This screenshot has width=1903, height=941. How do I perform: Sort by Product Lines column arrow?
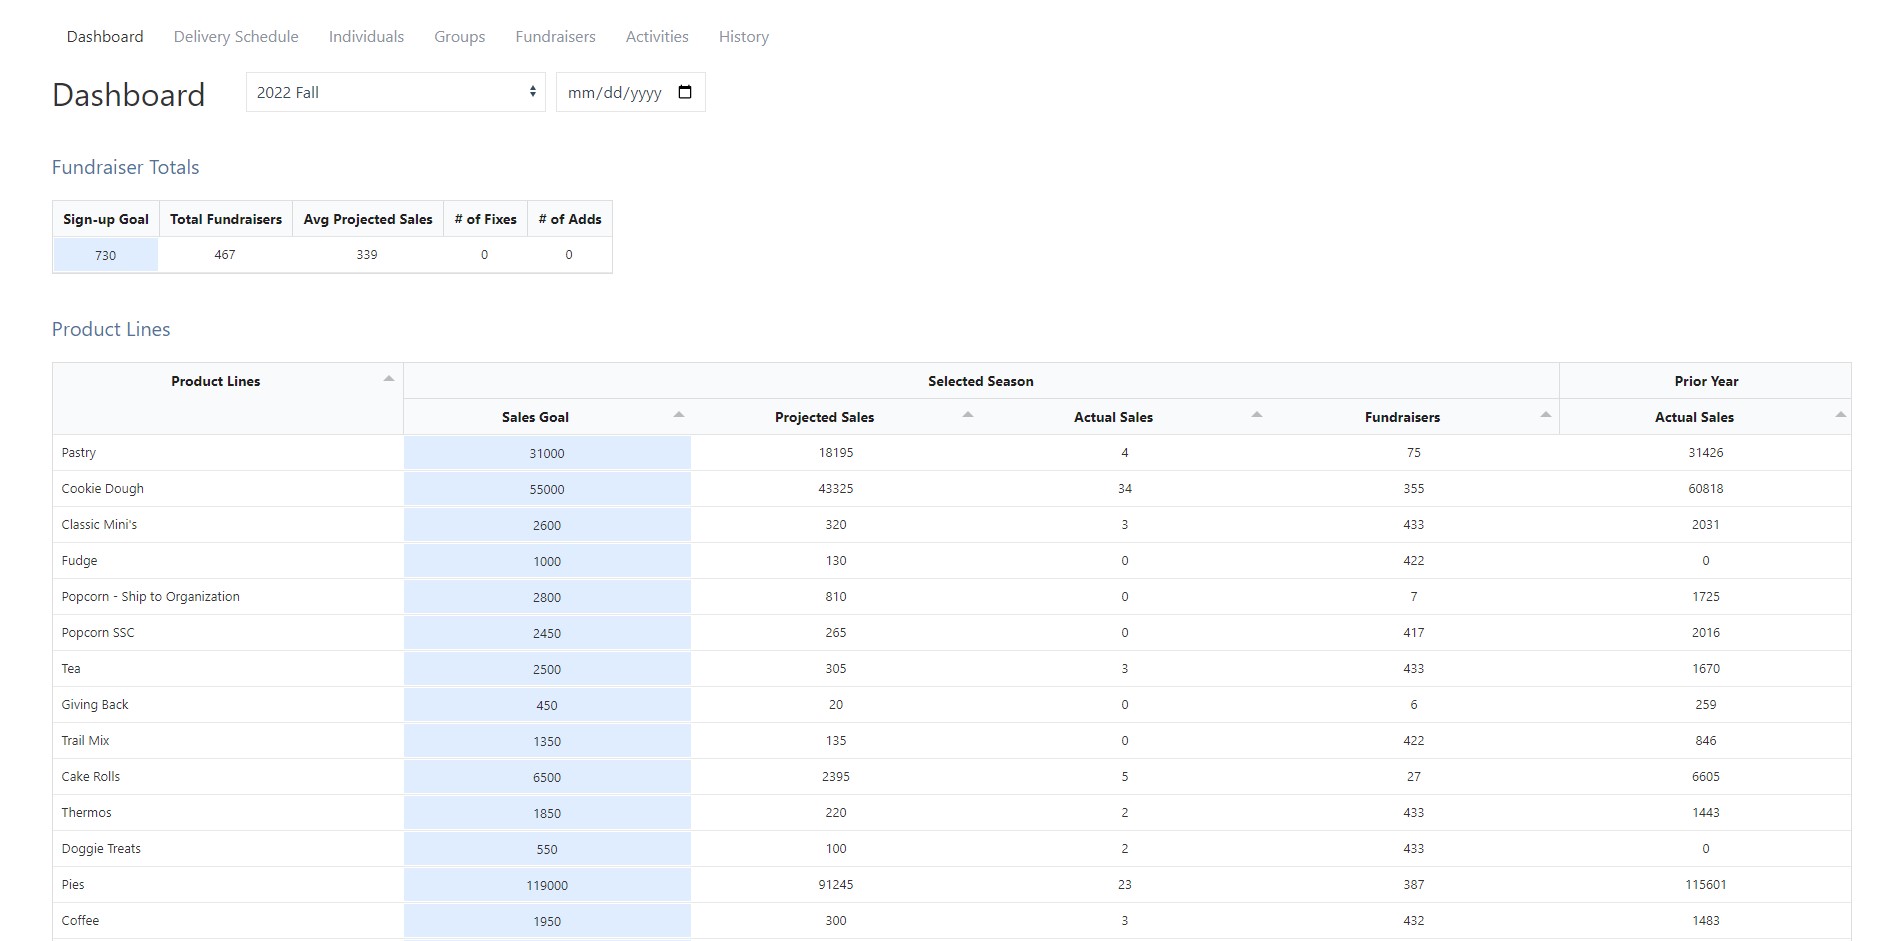point(389,378)
